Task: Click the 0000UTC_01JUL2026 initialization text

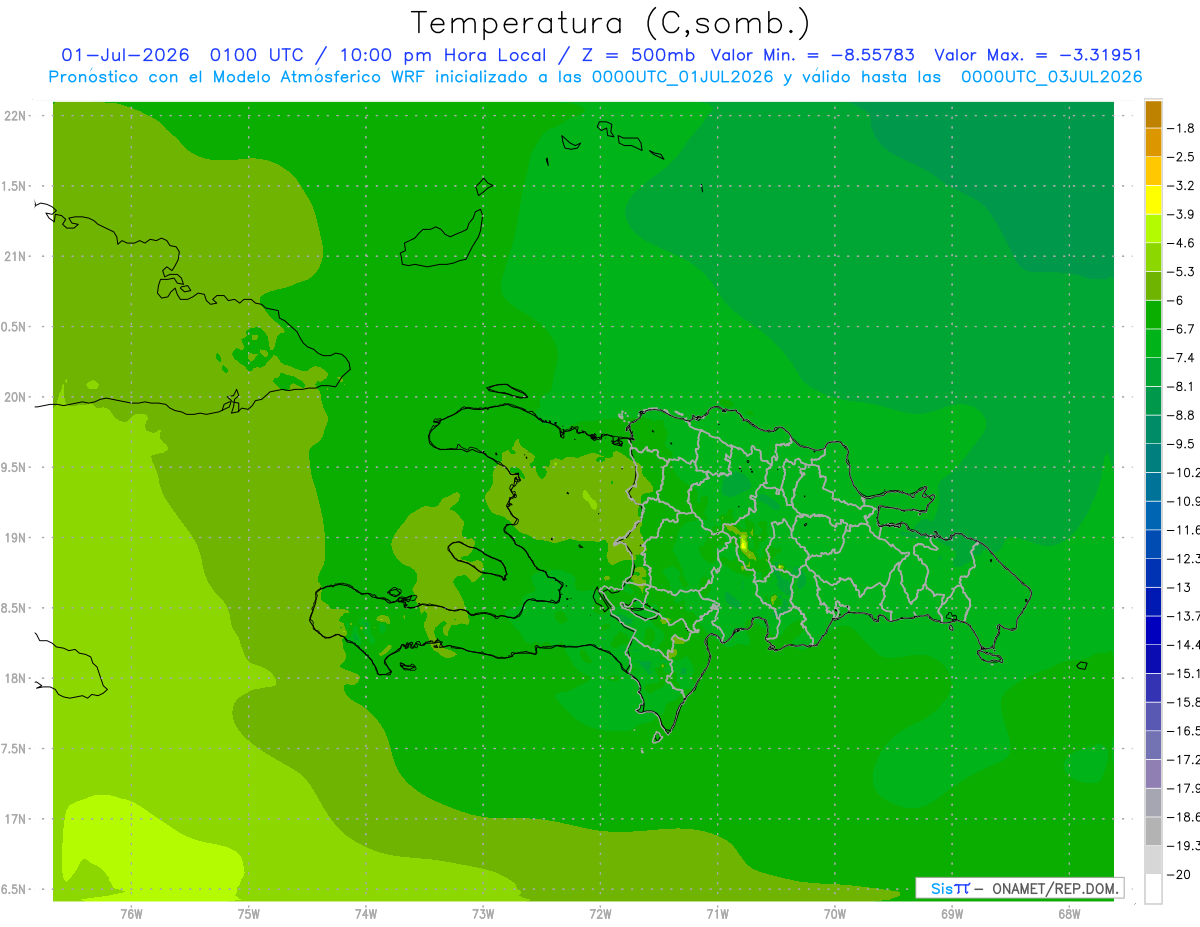Action: pyautogui.click(x=683, y=77)
